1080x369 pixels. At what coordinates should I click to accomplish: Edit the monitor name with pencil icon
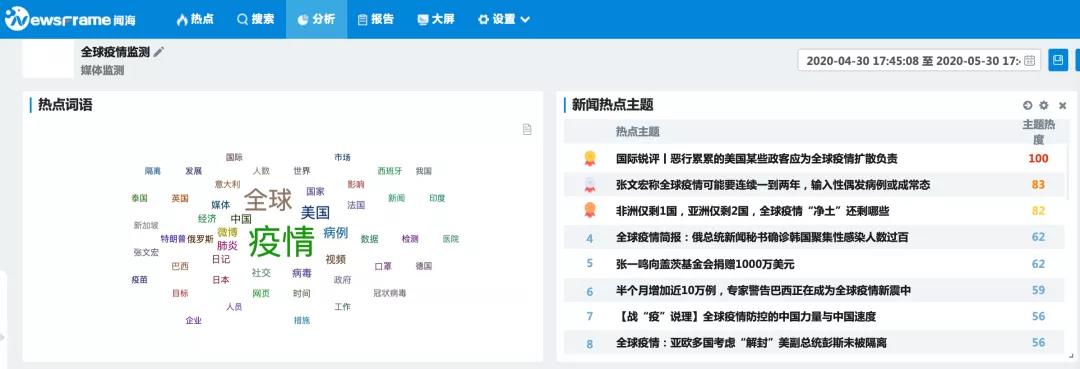pyautogui.click(x=159, y=52)
